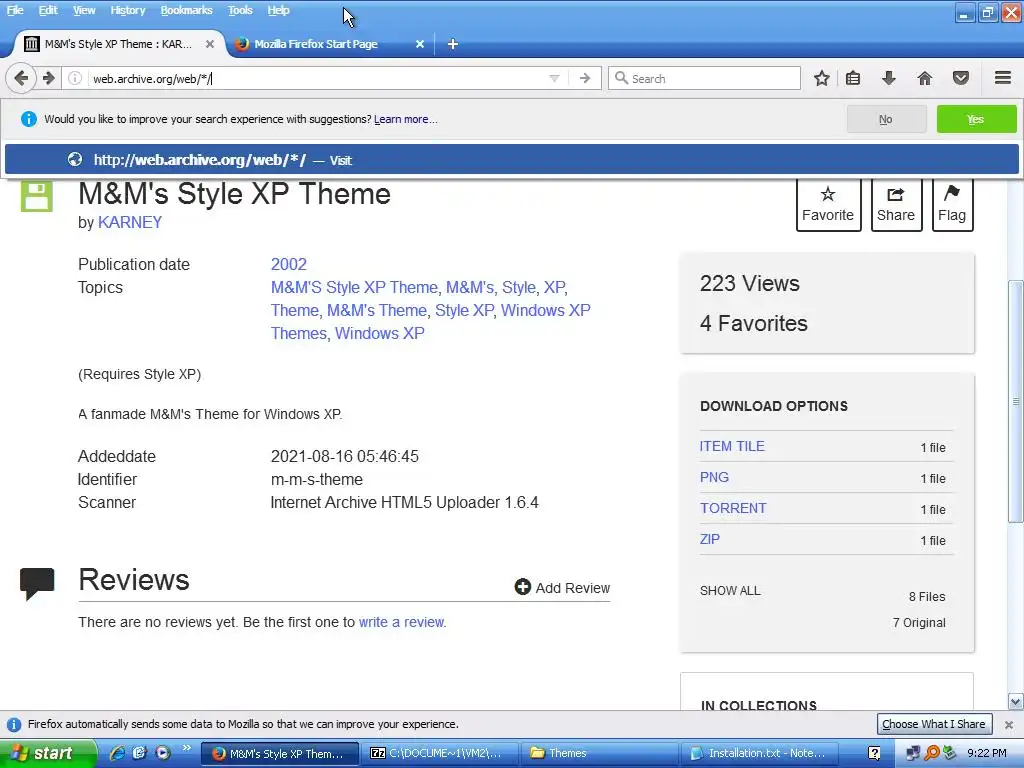
Task: Click the Go arrow in the address bar
Action: click(585, 78)
